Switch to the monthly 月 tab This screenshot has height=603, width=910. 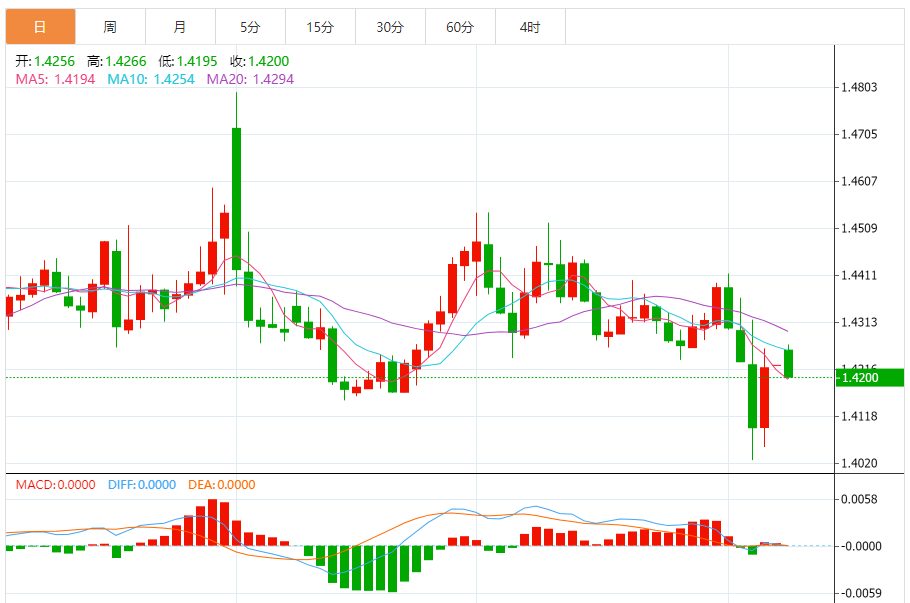coord(180,27)
